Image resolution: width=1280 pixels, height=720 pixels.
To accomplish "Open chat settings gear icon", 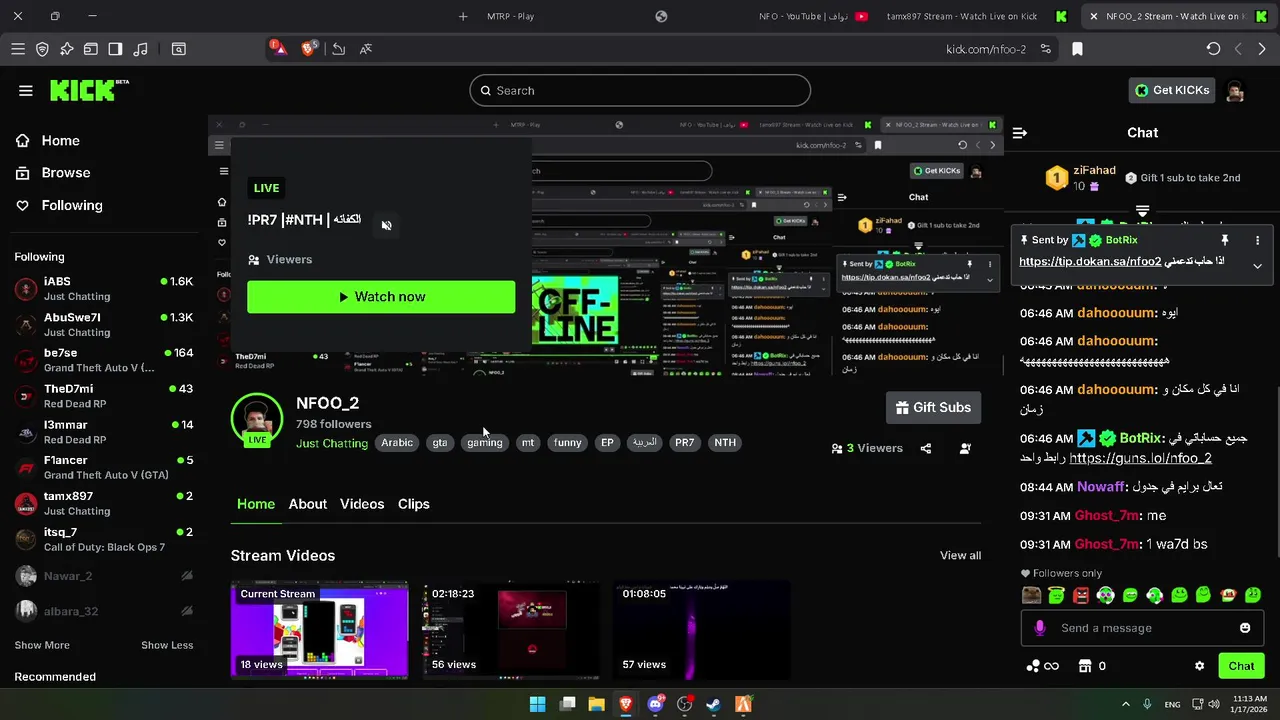I will [1200, 666].
